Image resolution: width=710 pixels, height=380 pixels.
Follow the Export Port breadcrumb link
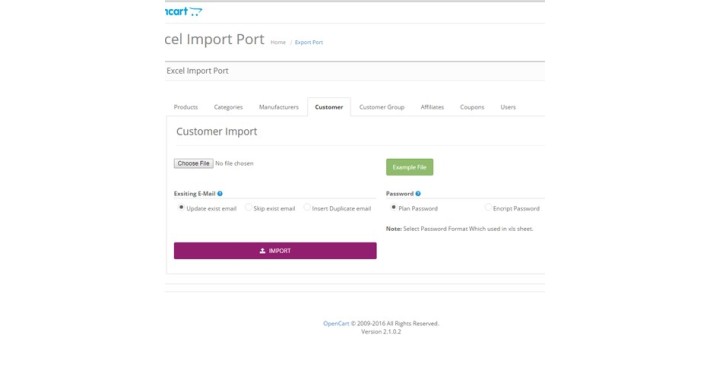[309, 42]
